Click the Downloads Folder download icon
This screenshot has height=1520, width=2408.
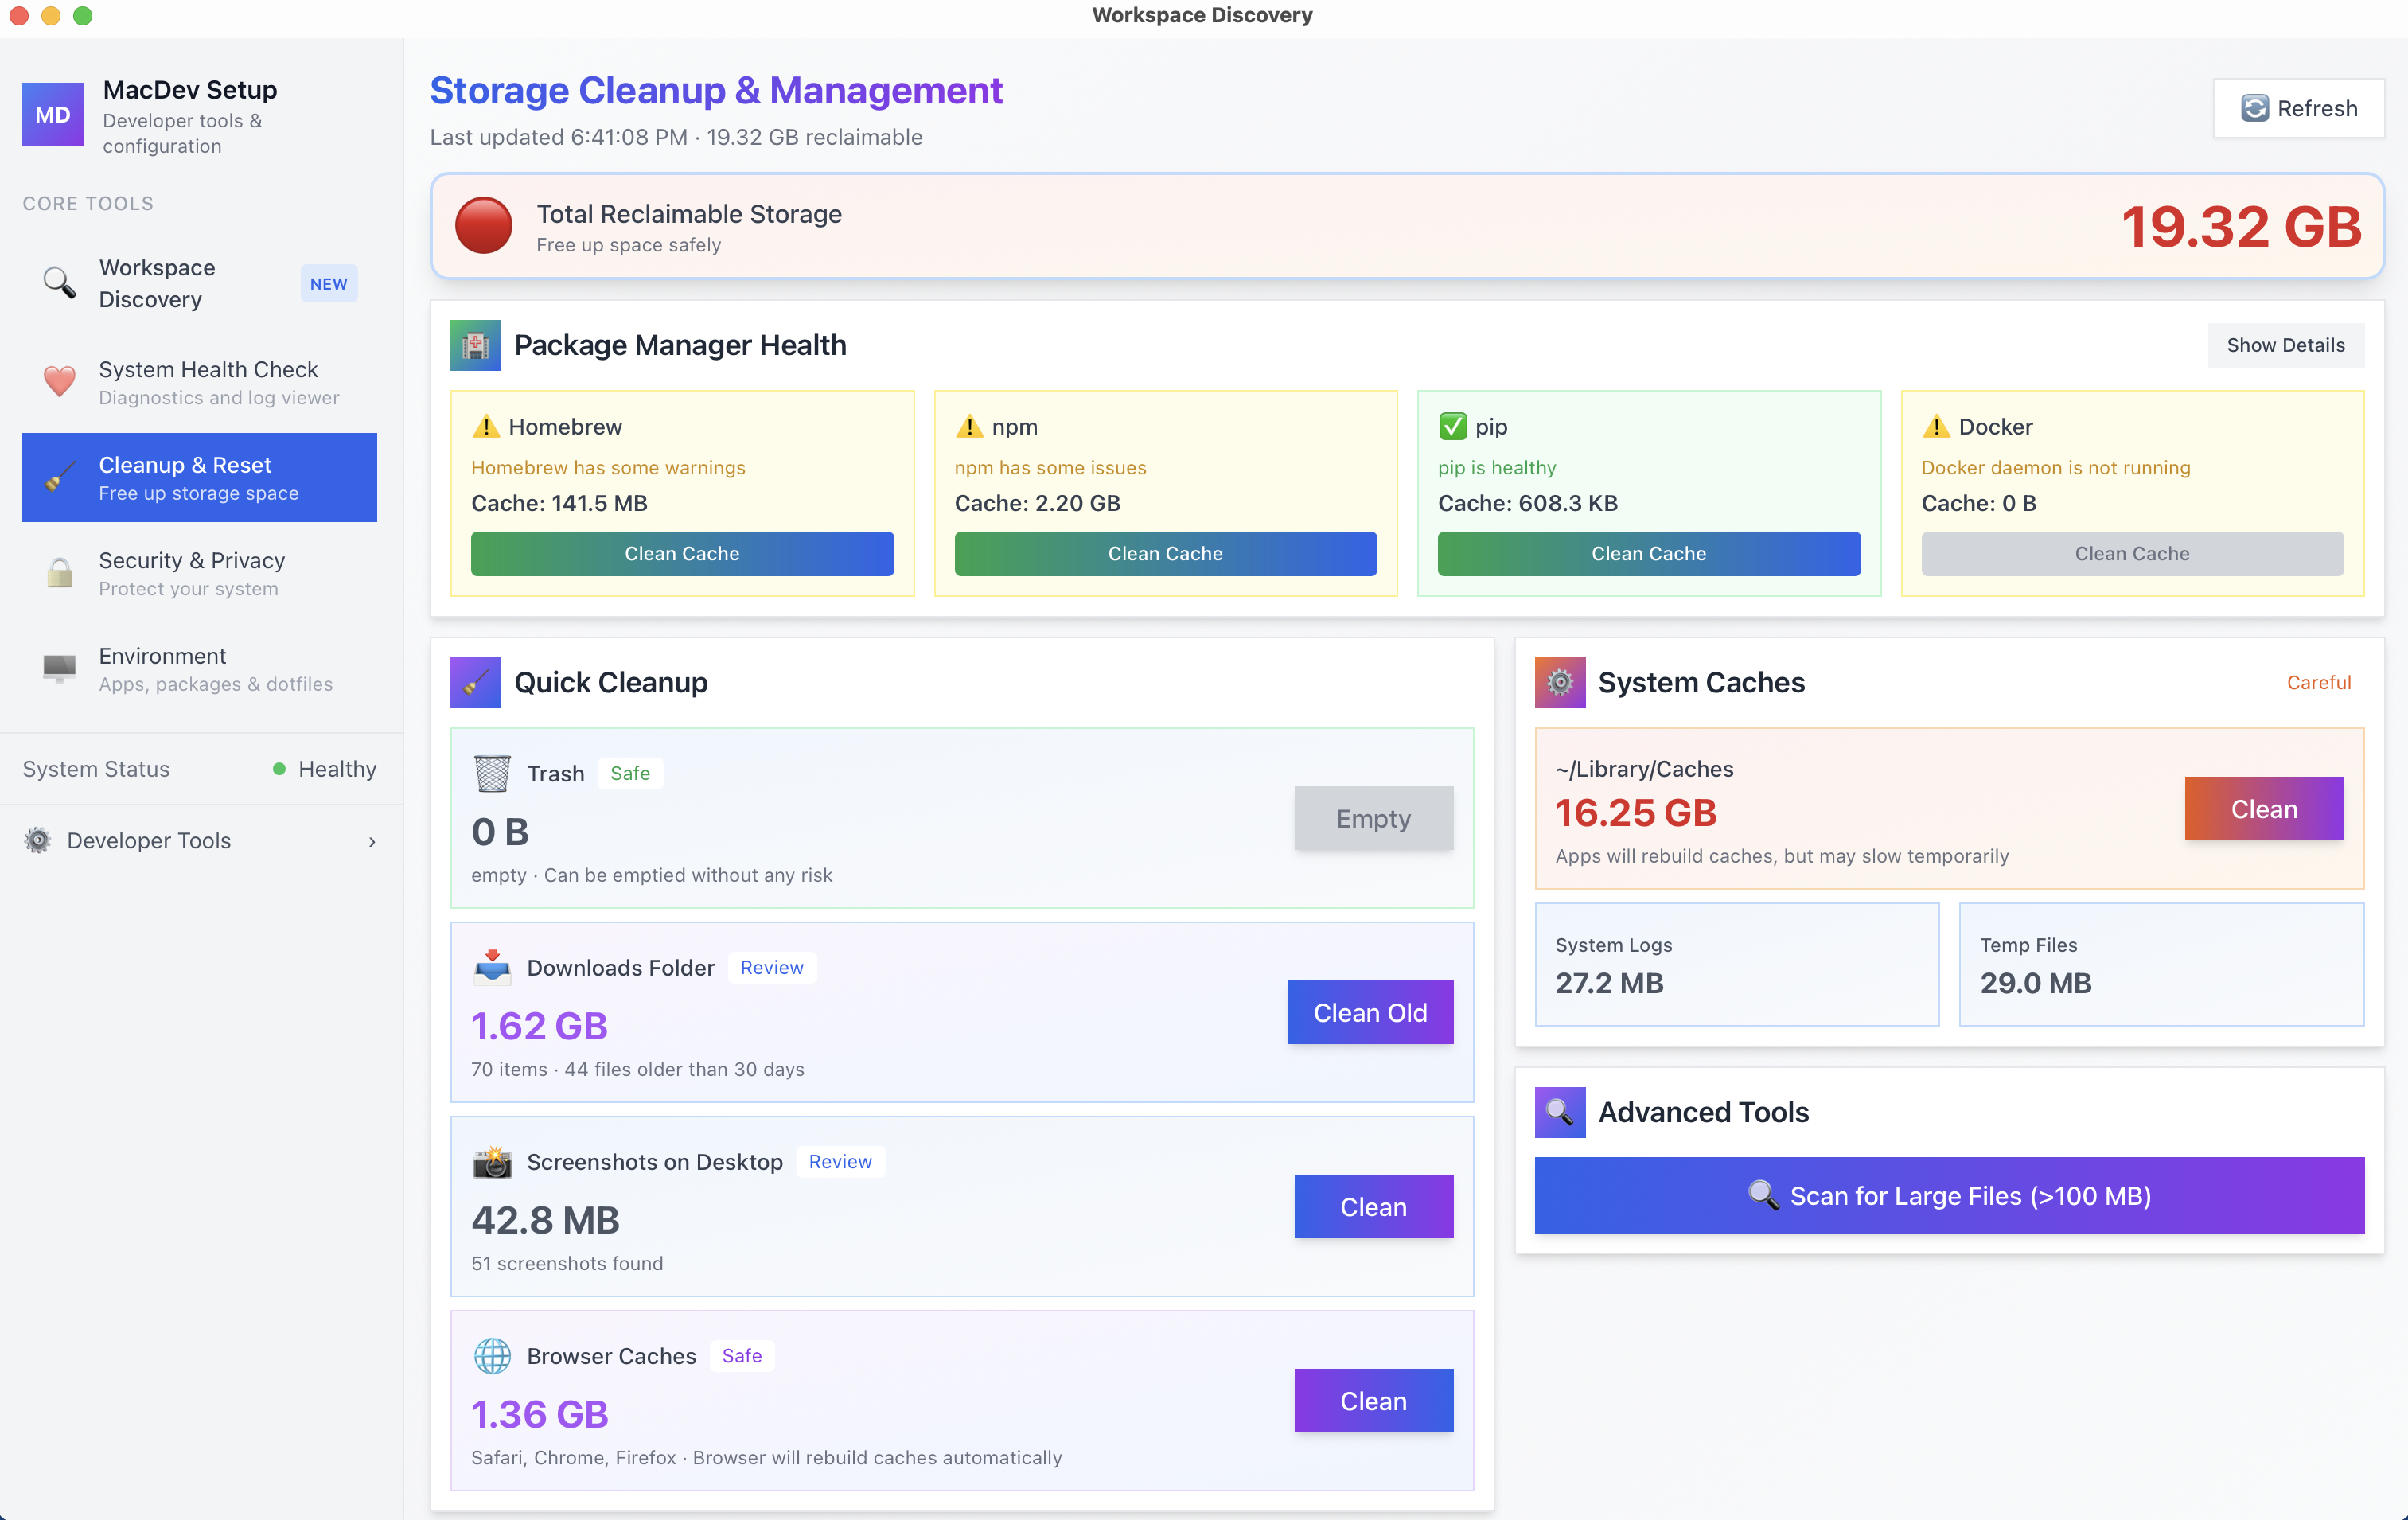click(x=492, y=967)
